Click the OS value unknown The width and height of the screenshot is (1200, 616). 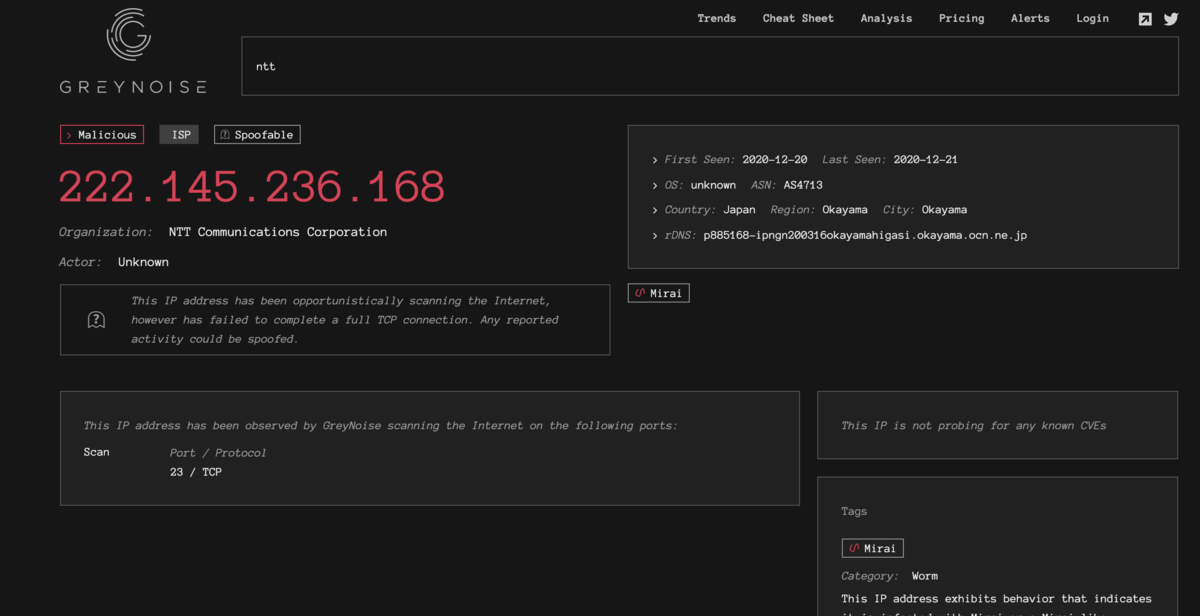coord(713,185)
